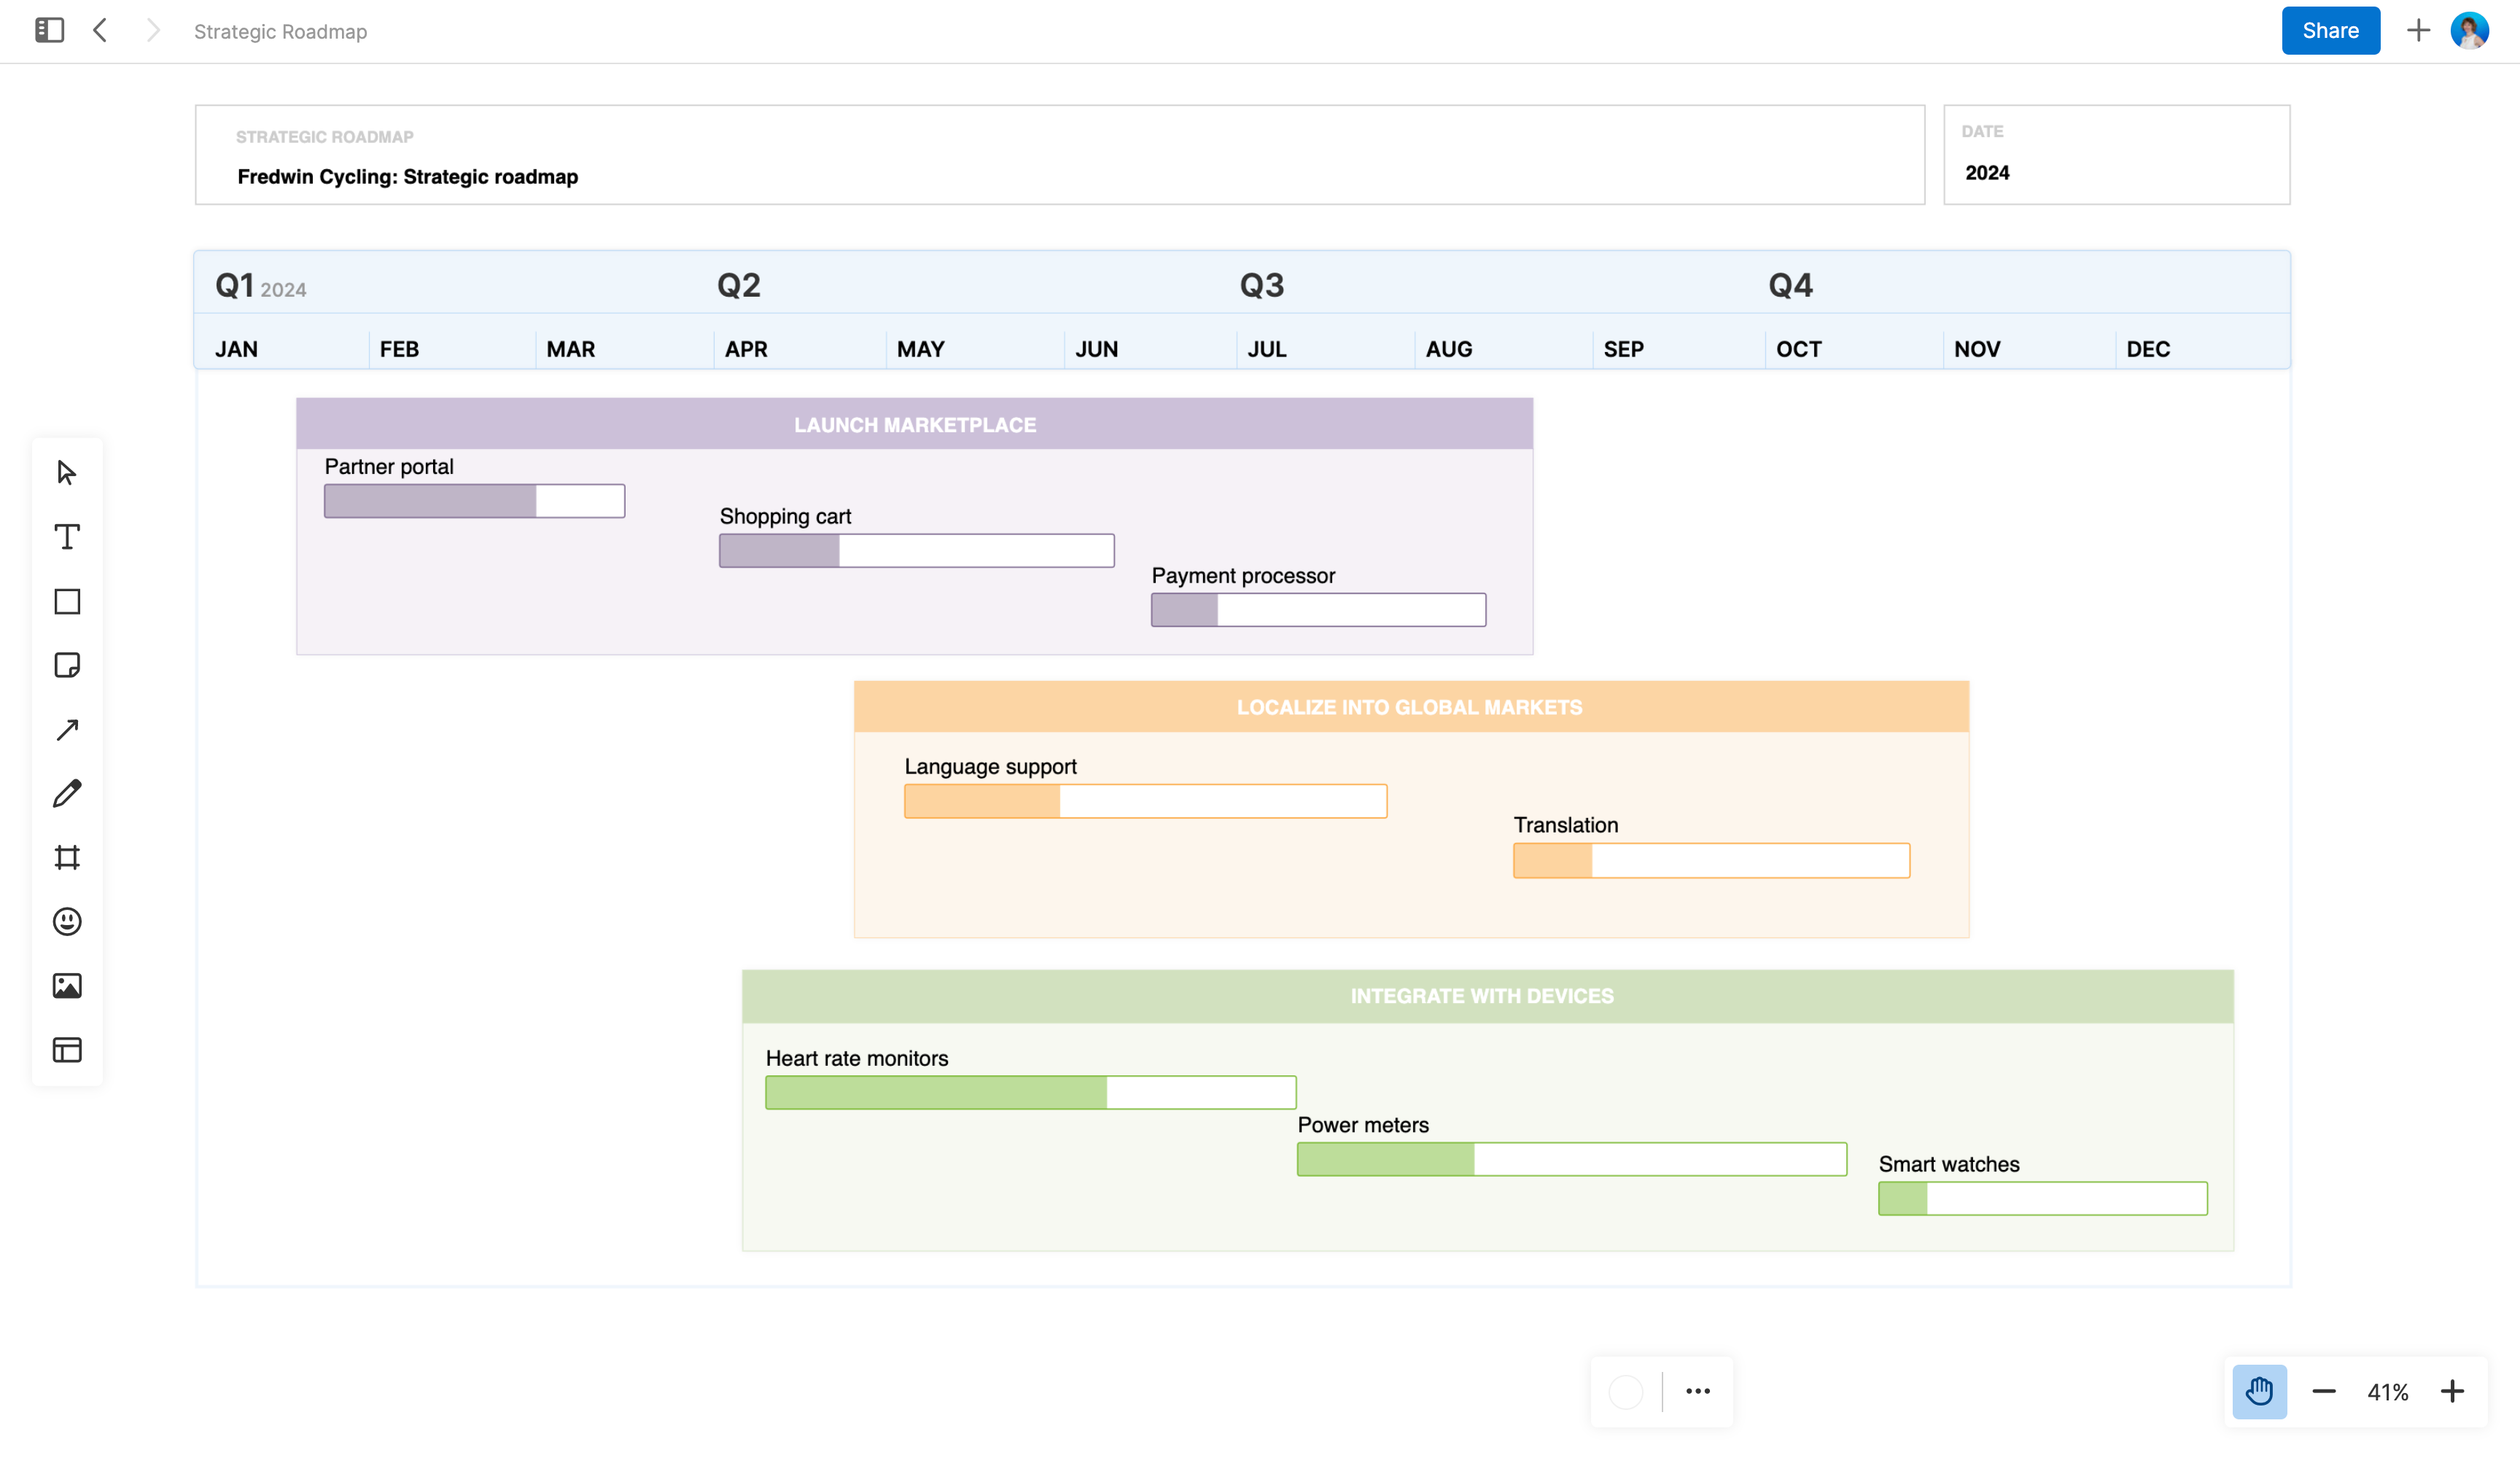Click the Strategic Roadmap title

280,31
